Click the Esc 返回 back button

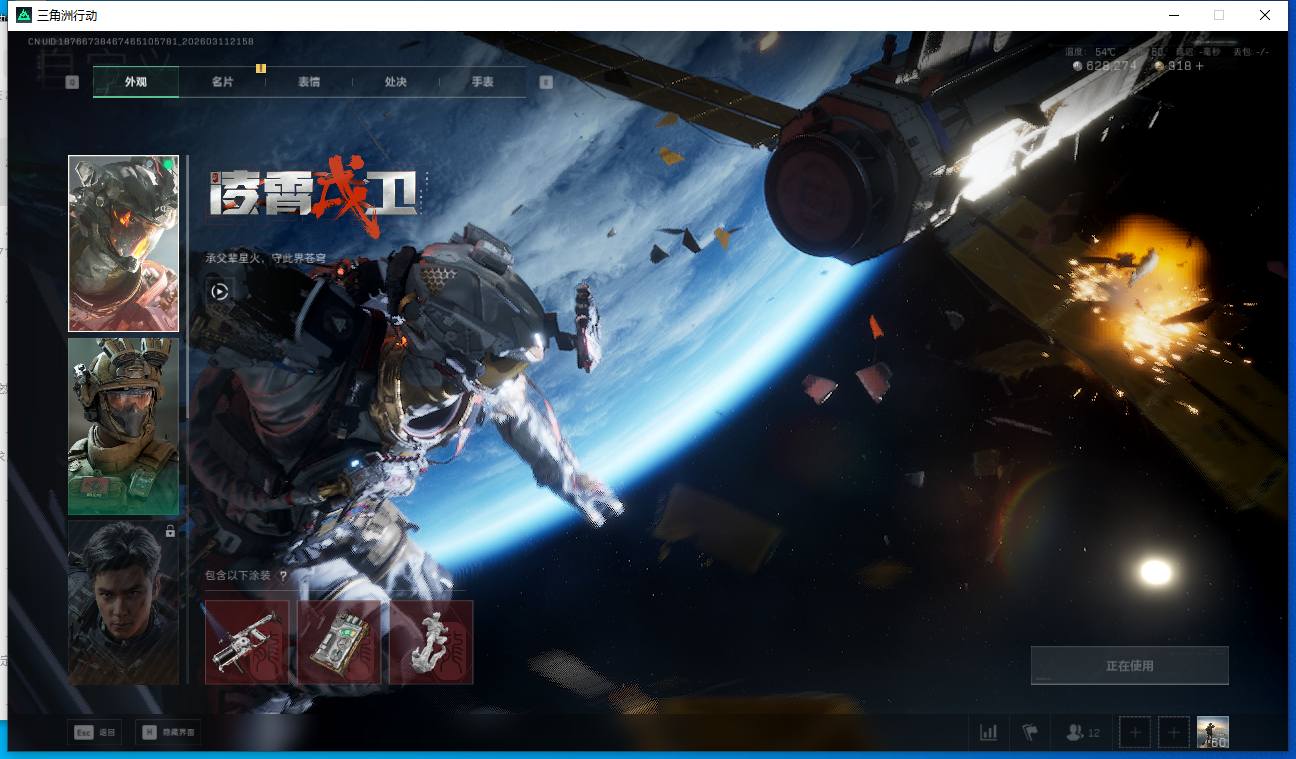coord(95,733)
